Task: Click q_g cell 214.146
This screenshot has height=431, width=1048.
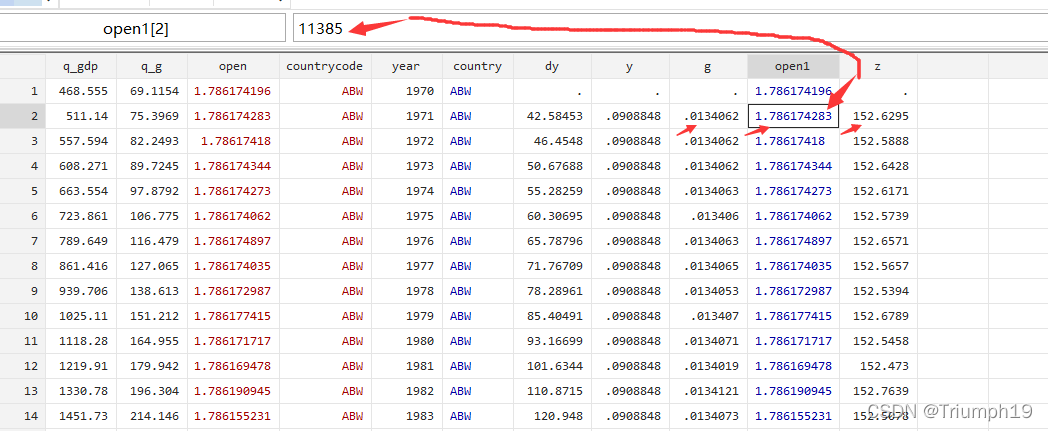Action: click(154, 416)
